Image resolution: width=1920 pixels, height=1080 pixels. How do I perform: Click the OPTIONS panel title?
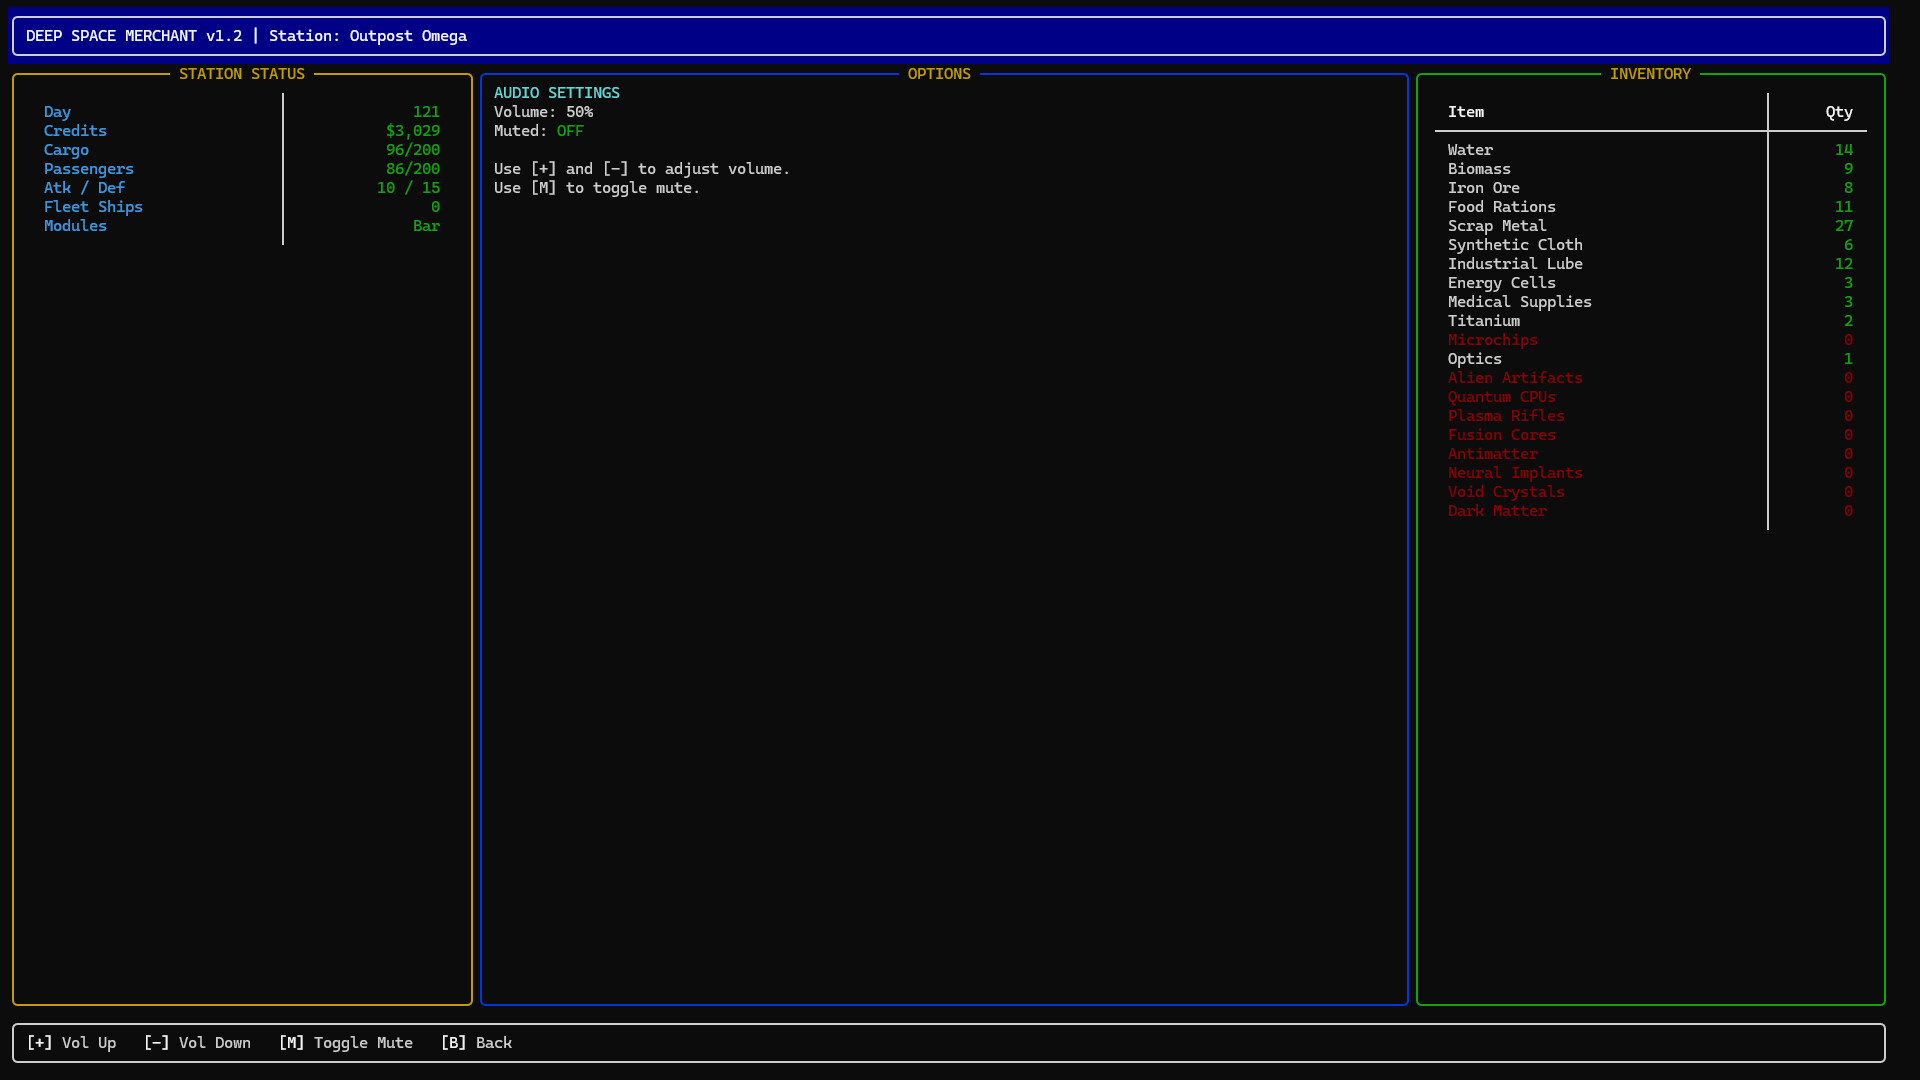click(940, 73)
